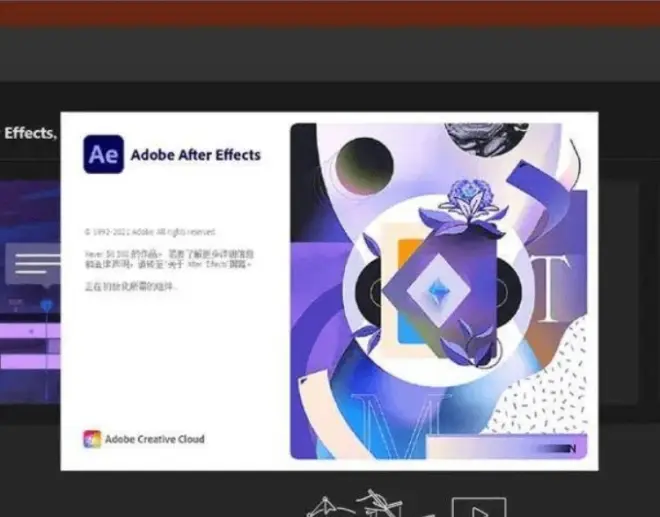This screenshot has width=660, height=517.
Task: Click the "正在初始化" loading status line
Action: [131, 287]
